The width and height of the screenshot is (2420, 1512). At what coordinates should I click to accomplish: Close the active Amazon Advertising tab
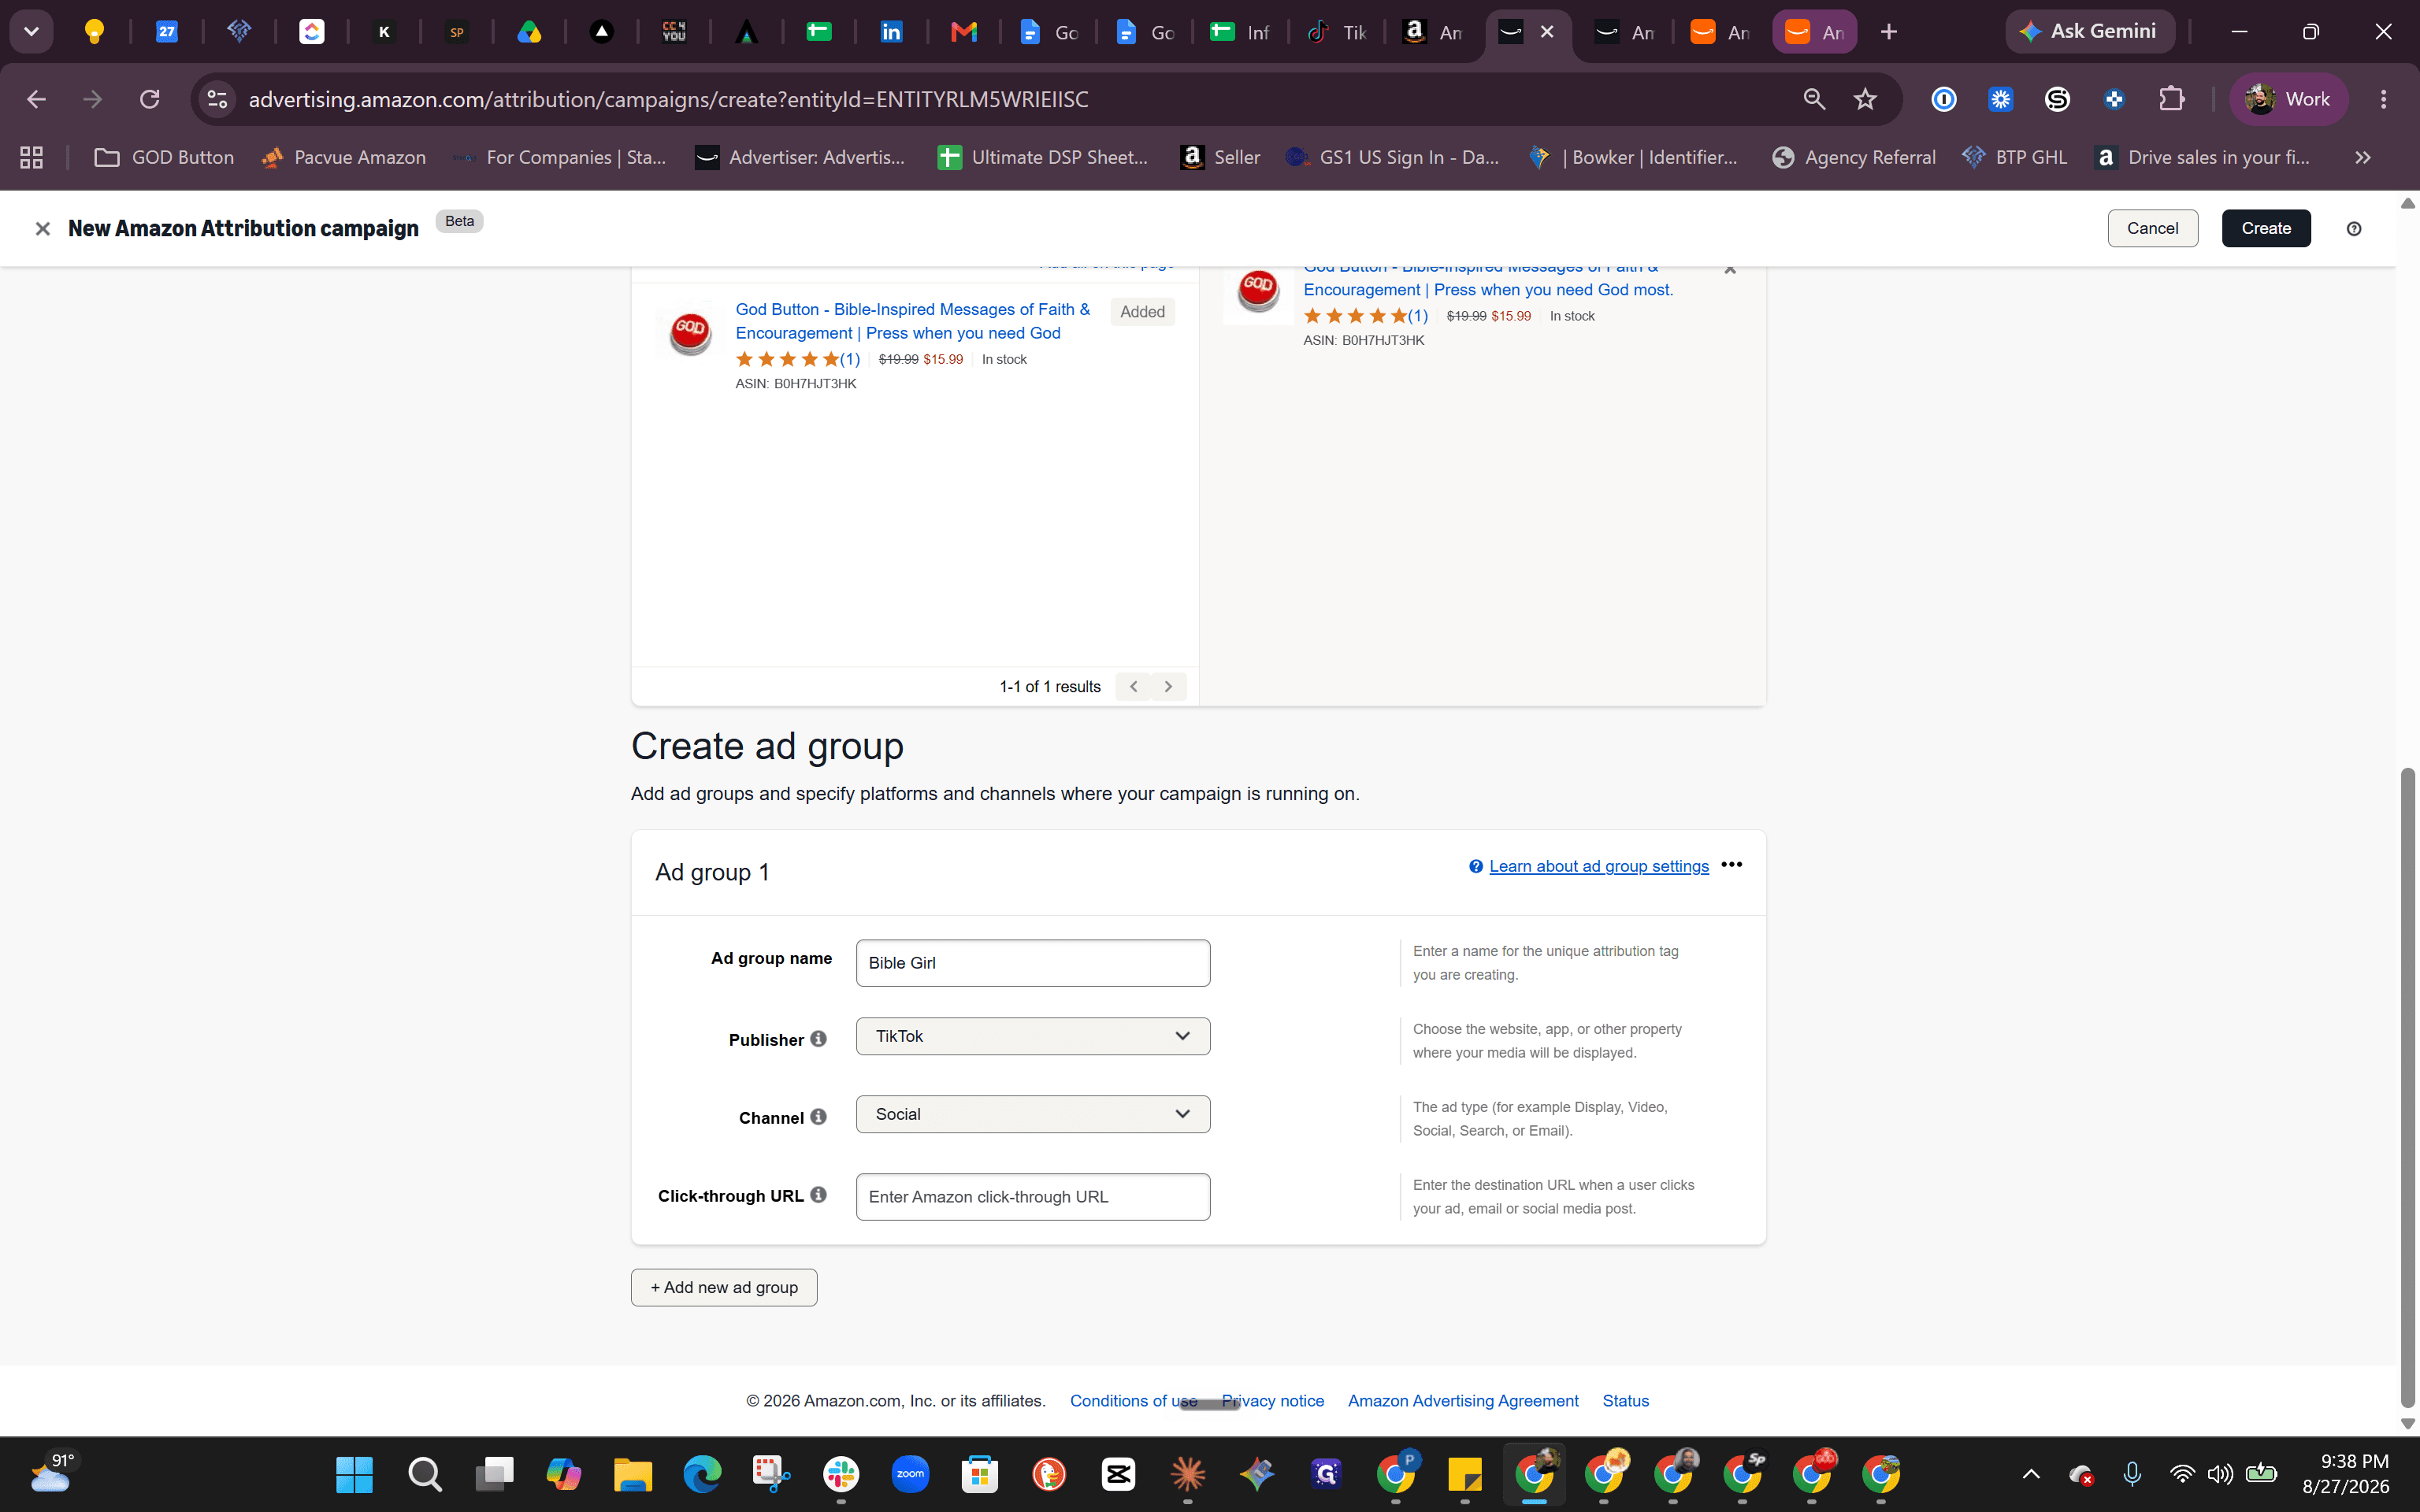(x=1546, y=32)
